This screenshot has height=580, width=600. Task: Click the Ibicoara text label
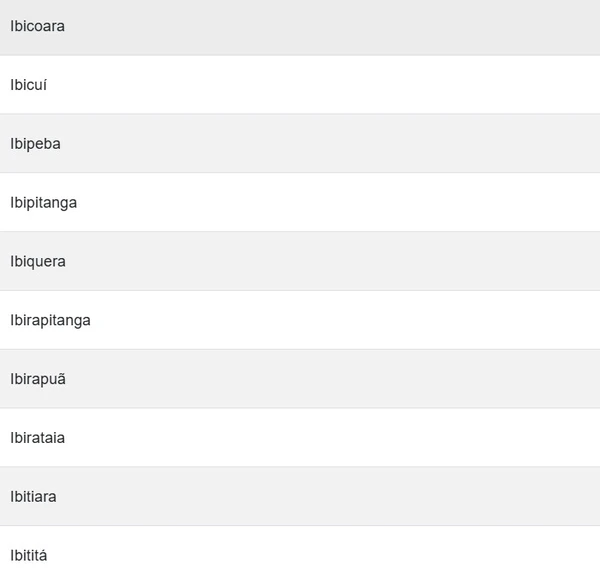pyautogui.click(x=38, y=26)
